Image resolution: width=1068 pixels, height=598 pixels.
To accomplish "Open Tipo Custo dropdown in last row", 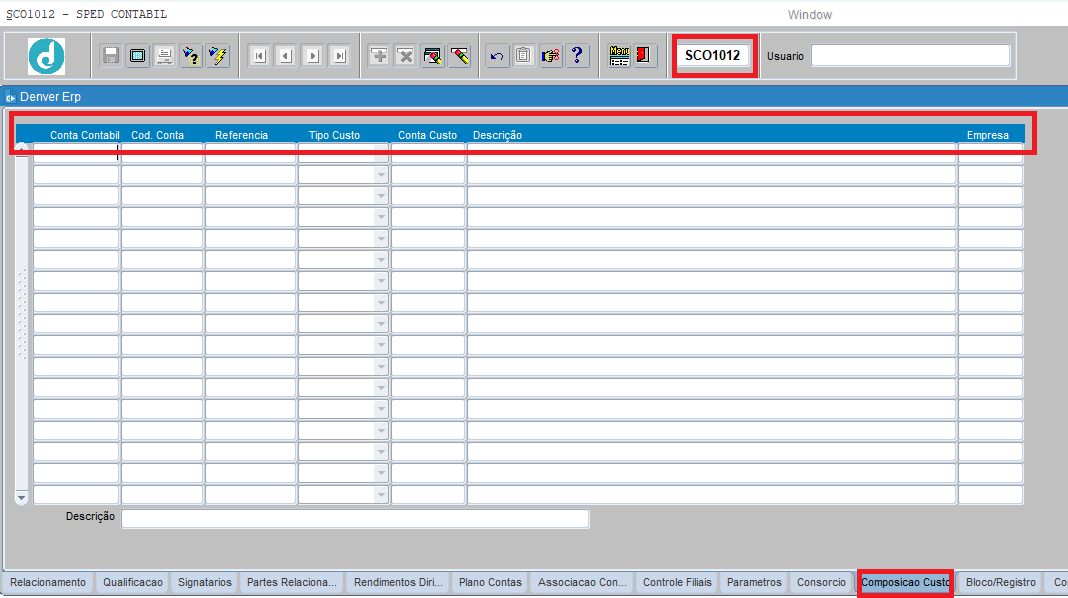I will pyautogui.click(x=380, y=495).
